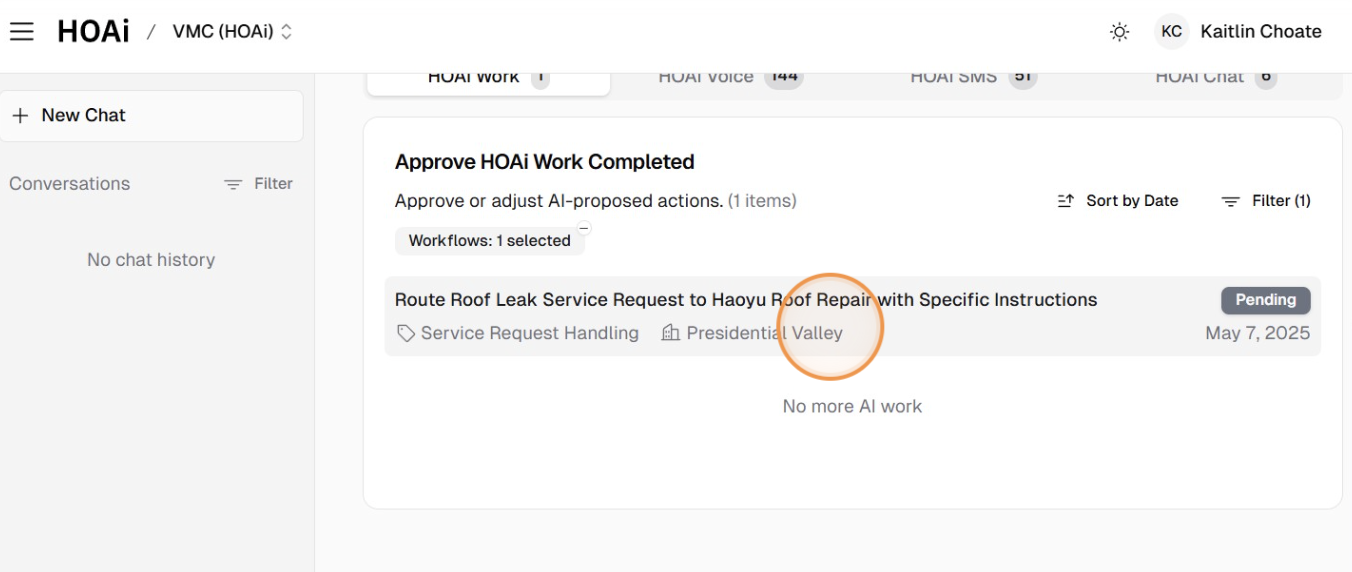This screenshot has width=1352, height=572.
Task: Click the Presidential Valley building icon
Action: [x=671, y=333]
